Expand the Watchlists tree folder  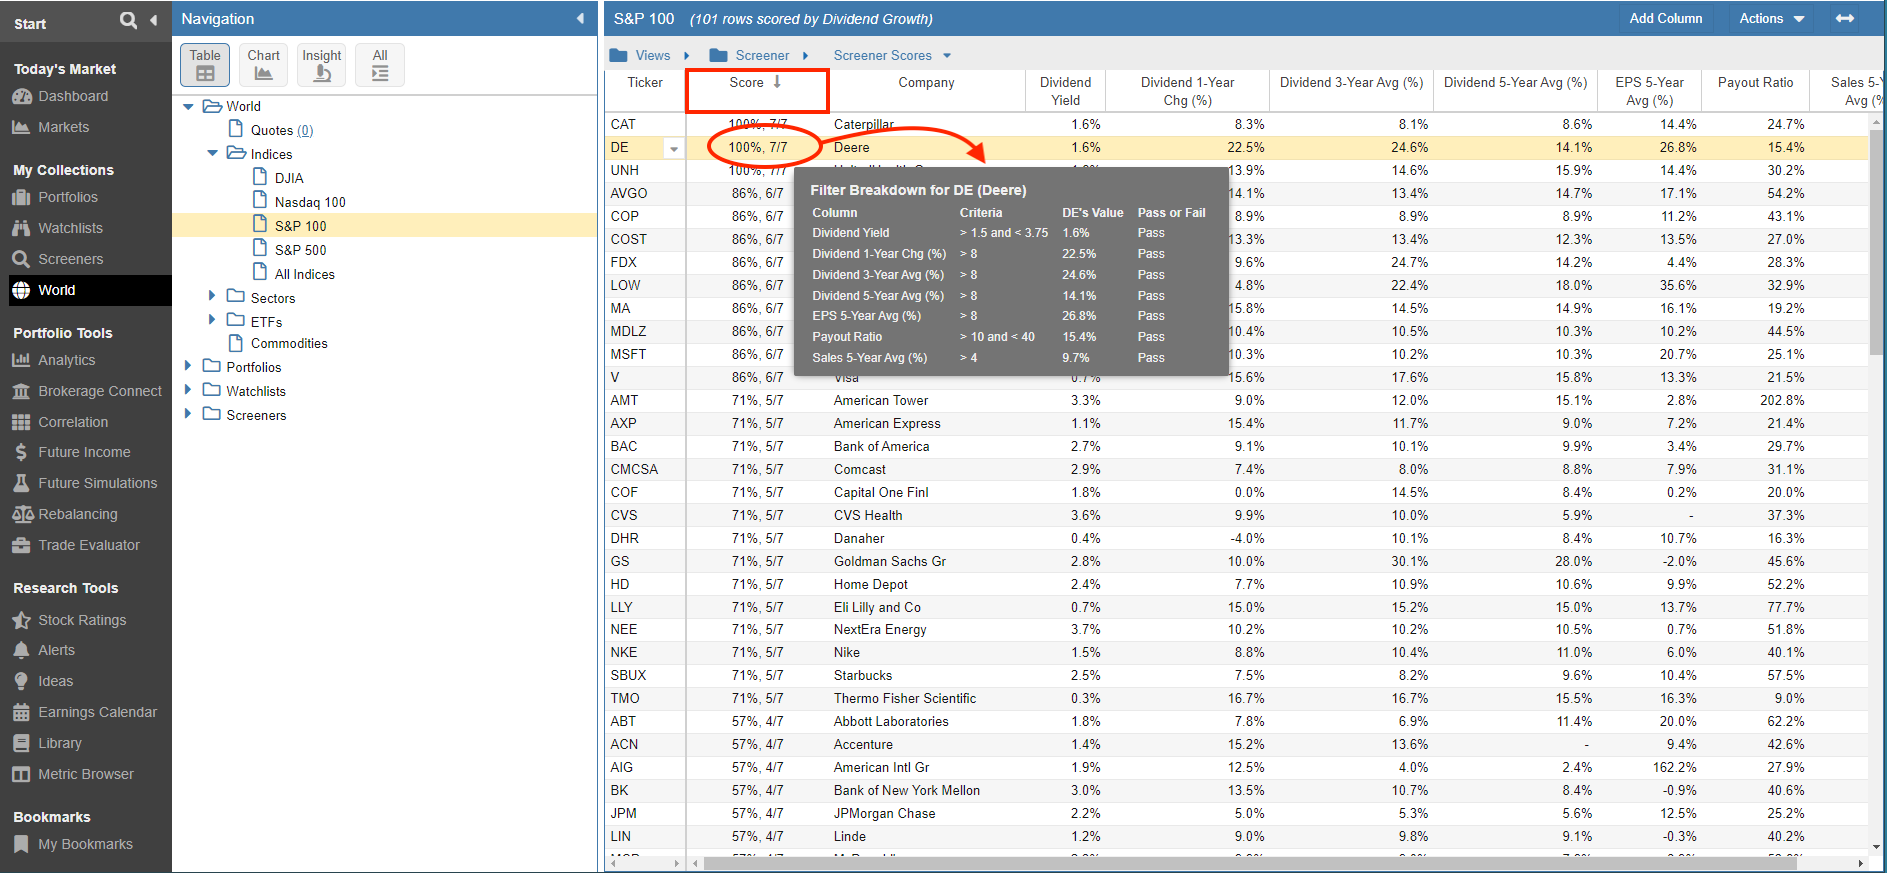click(x=188, y=389)
